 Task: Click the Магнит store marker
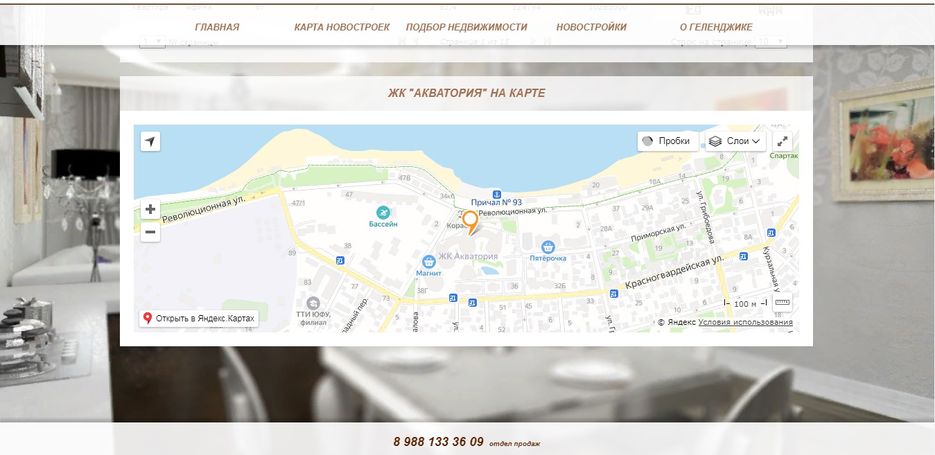pyautogui.click(x=428, y=261)
